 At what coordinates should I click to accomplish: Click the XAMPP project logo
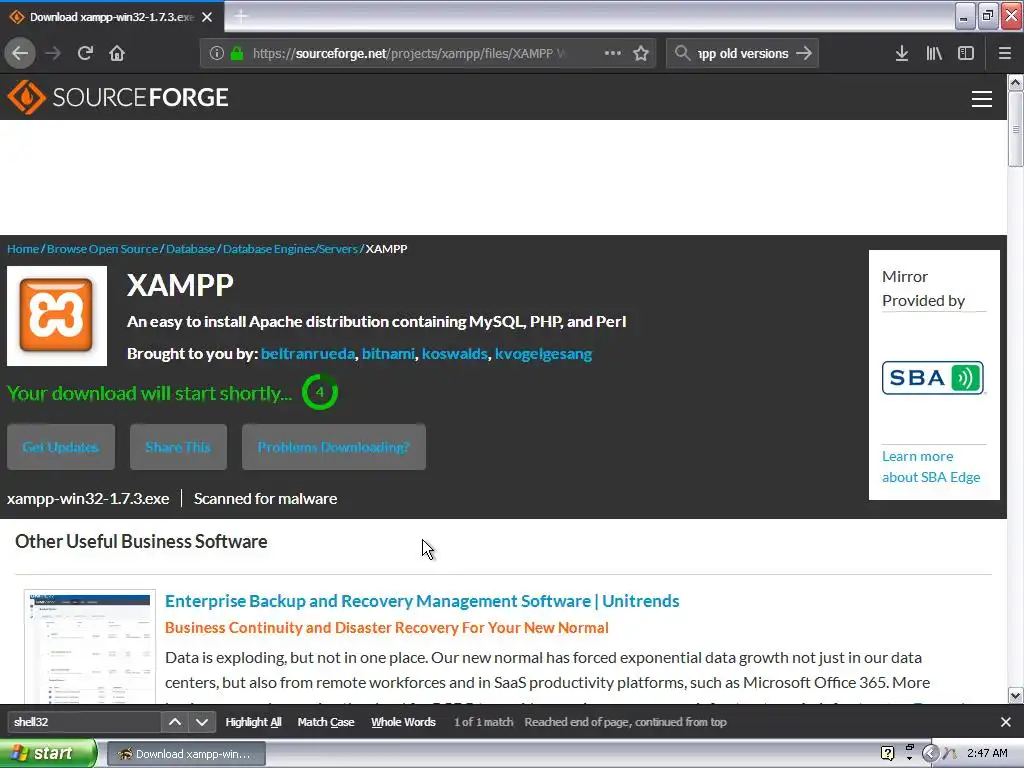click(57, 315)
